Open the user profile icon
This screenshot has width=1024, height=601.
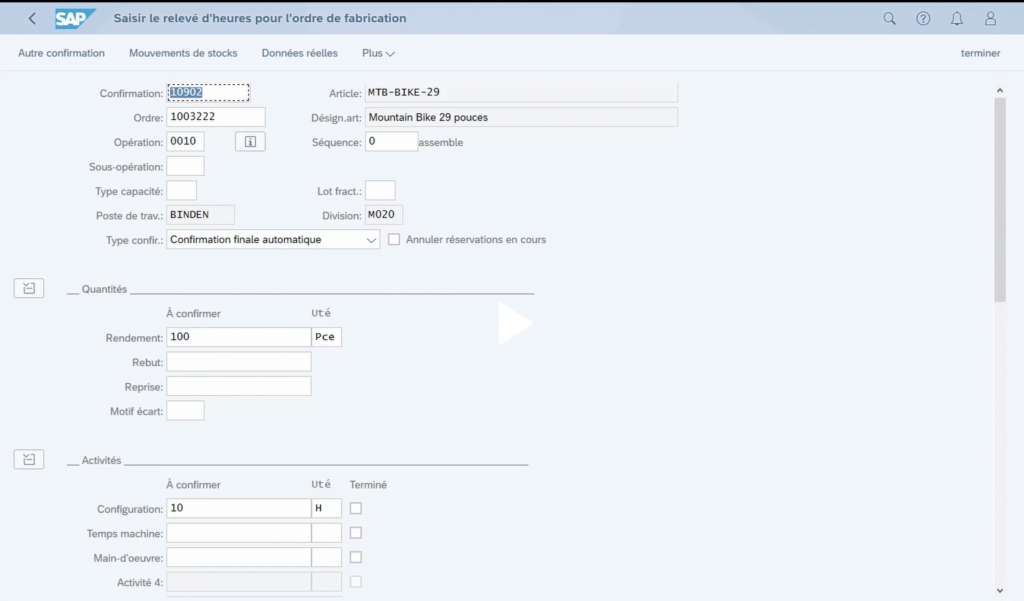990,18
